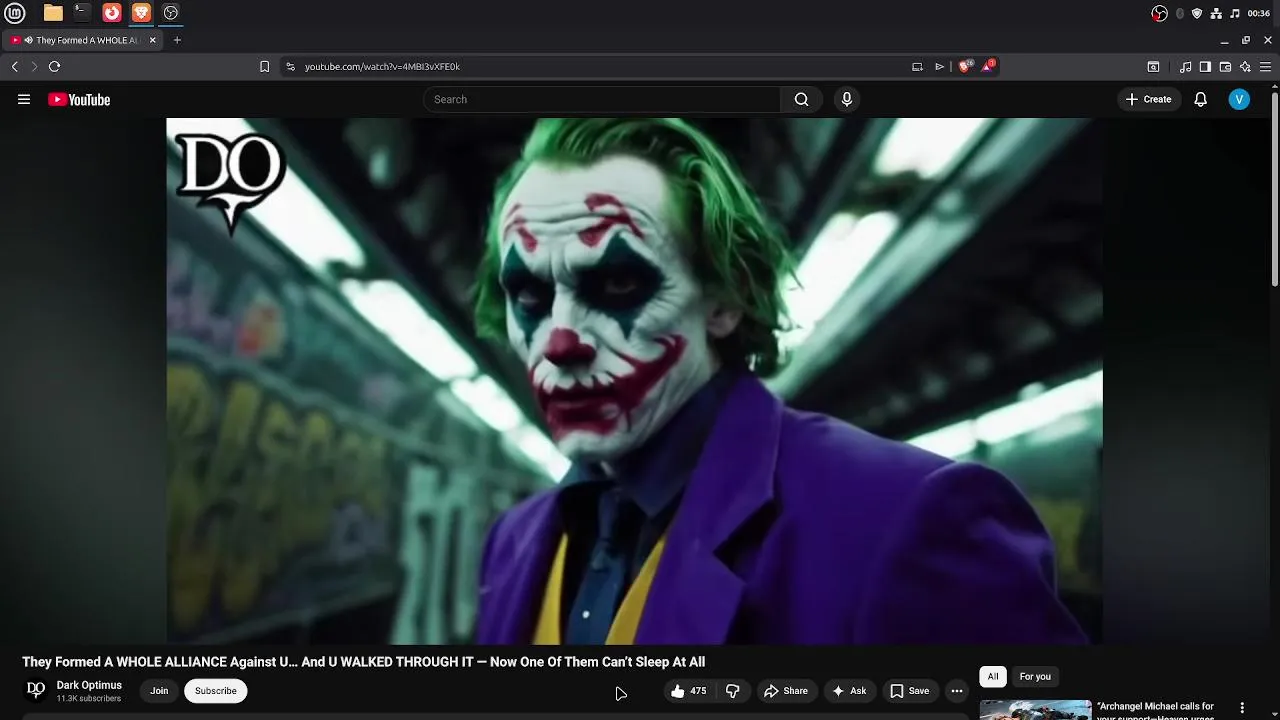Open the account avatar menu V

click(1239, 99)
